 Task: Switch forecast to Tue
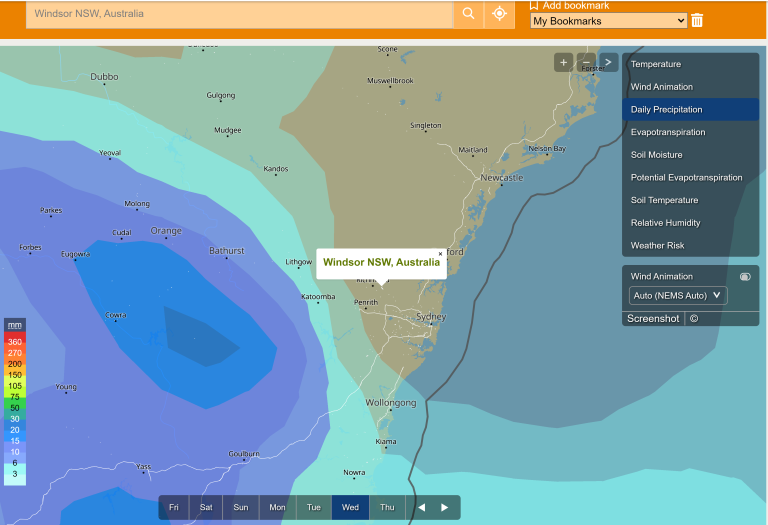(x=313, y=507)
